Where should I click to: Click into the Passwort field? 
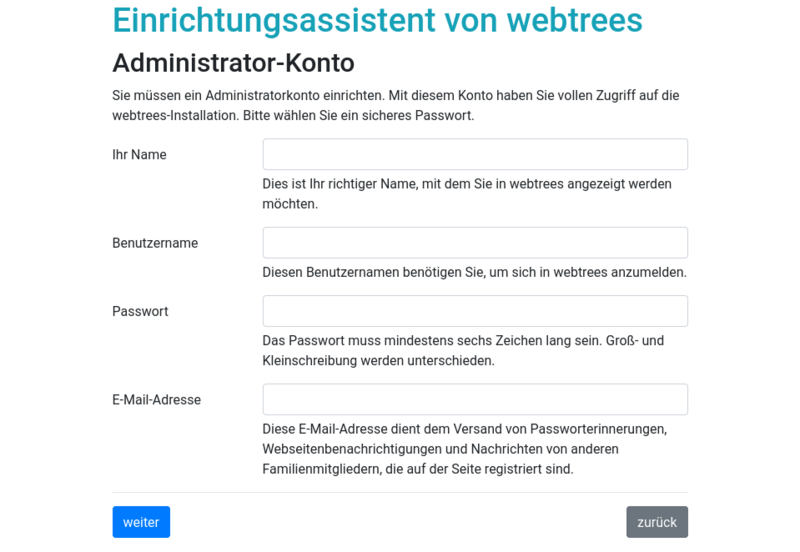pyautogui.click(x=475, y=311)
